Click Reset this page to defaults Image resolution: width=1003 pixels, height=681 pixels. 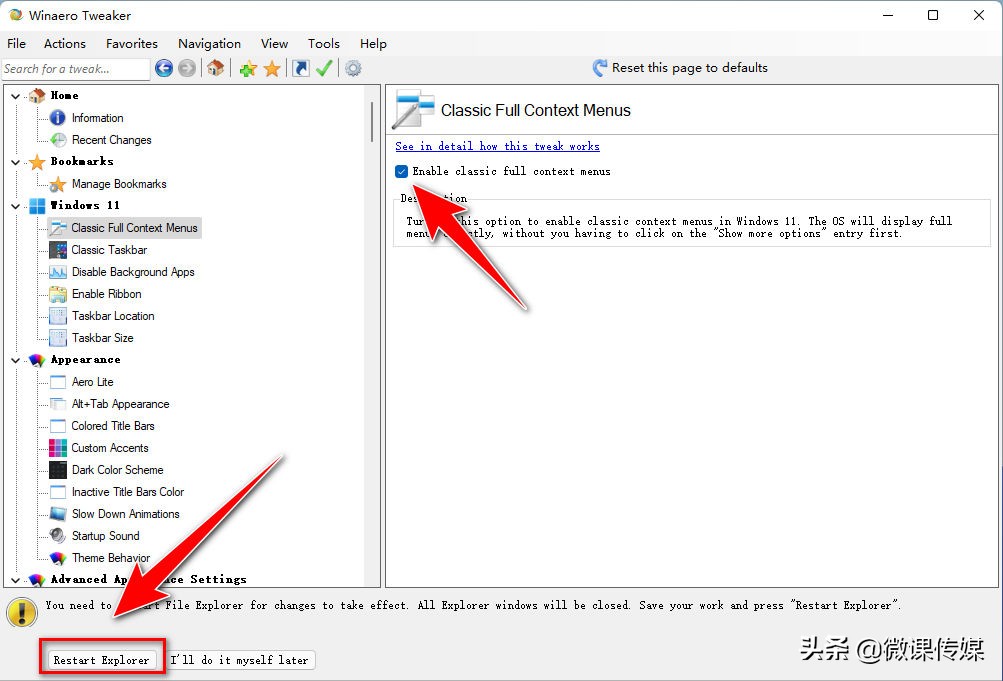(680, 68)
